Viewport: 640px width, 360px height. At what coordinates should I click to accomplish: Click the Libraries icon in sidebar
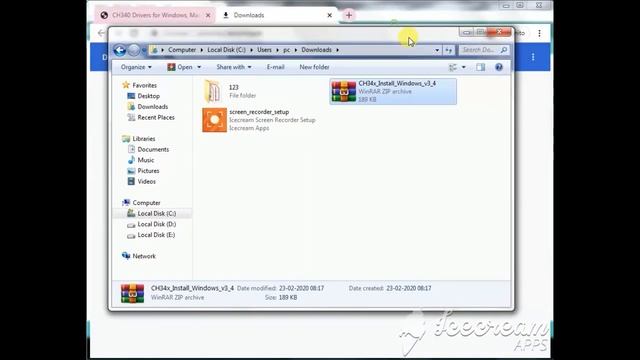coord(126,139)
